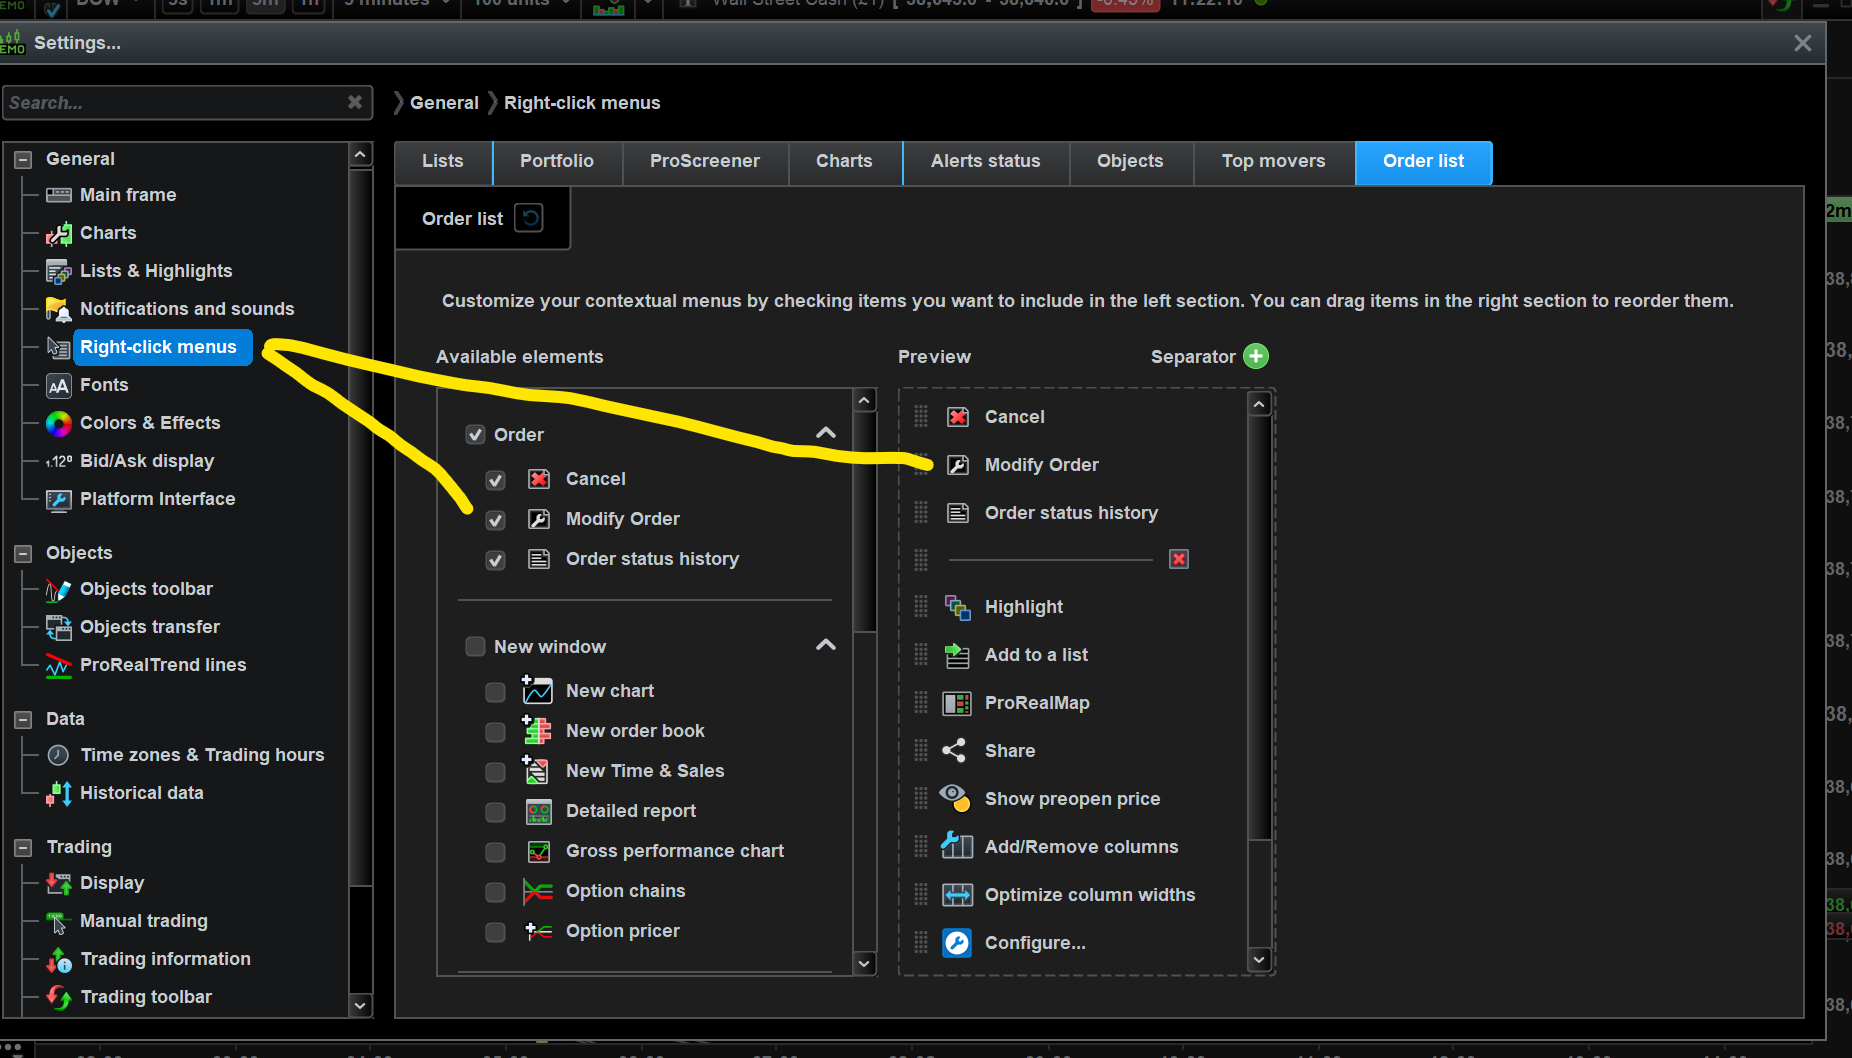Switch to the Portfolio tab
Image resolution: width=1852 pixels, height=1058 pixels.
pyautogui.click(x=557, y=162)
